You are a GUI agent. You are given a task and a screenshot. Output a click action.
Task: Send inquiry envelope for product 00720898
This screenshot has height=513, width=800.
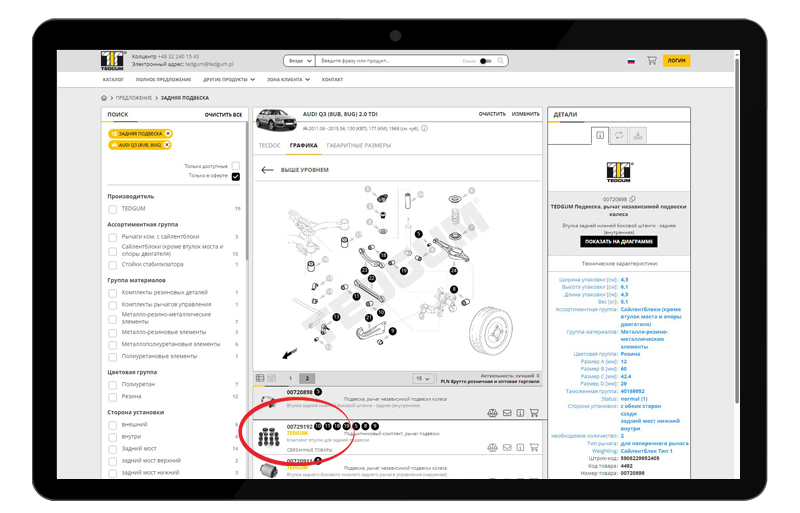pyautogui.click(x=507, y=413)
